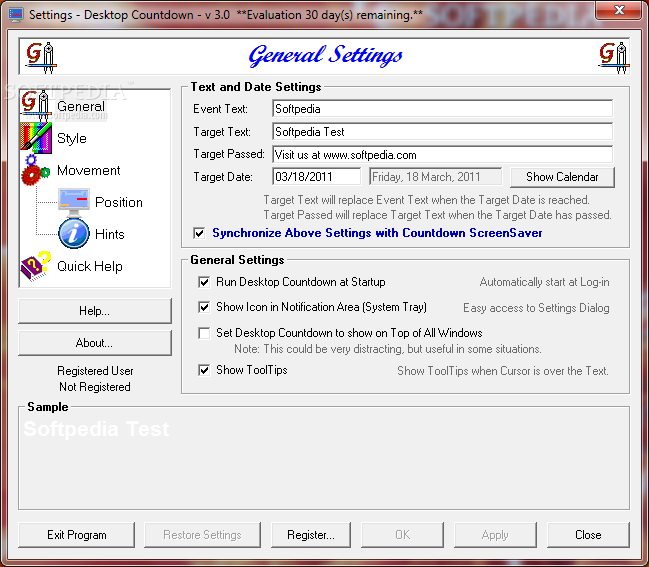Viewport: 649px width, 567px height.
Task: Click the Not Registered status text
Action: click(x=95, y=387)
